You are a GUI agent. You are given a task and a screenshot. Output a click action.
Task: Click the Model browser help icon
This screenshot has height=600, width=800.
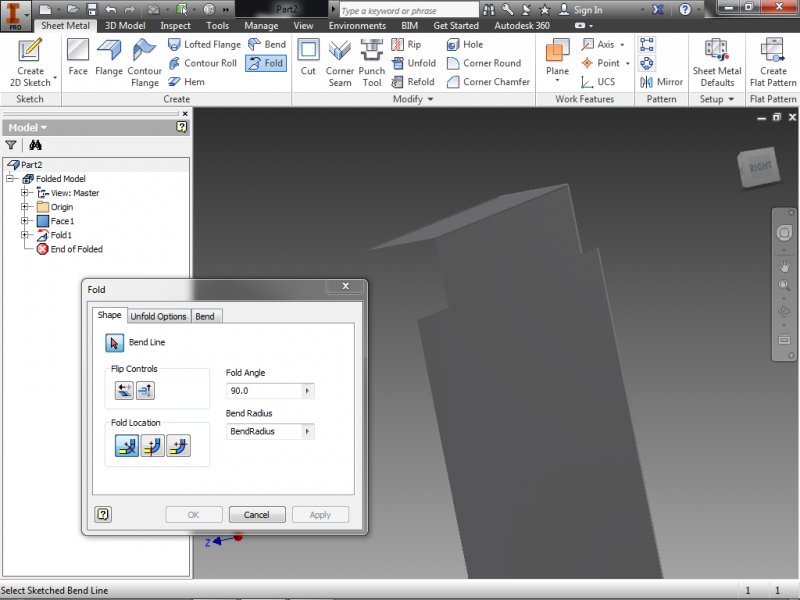click(182, 127)
